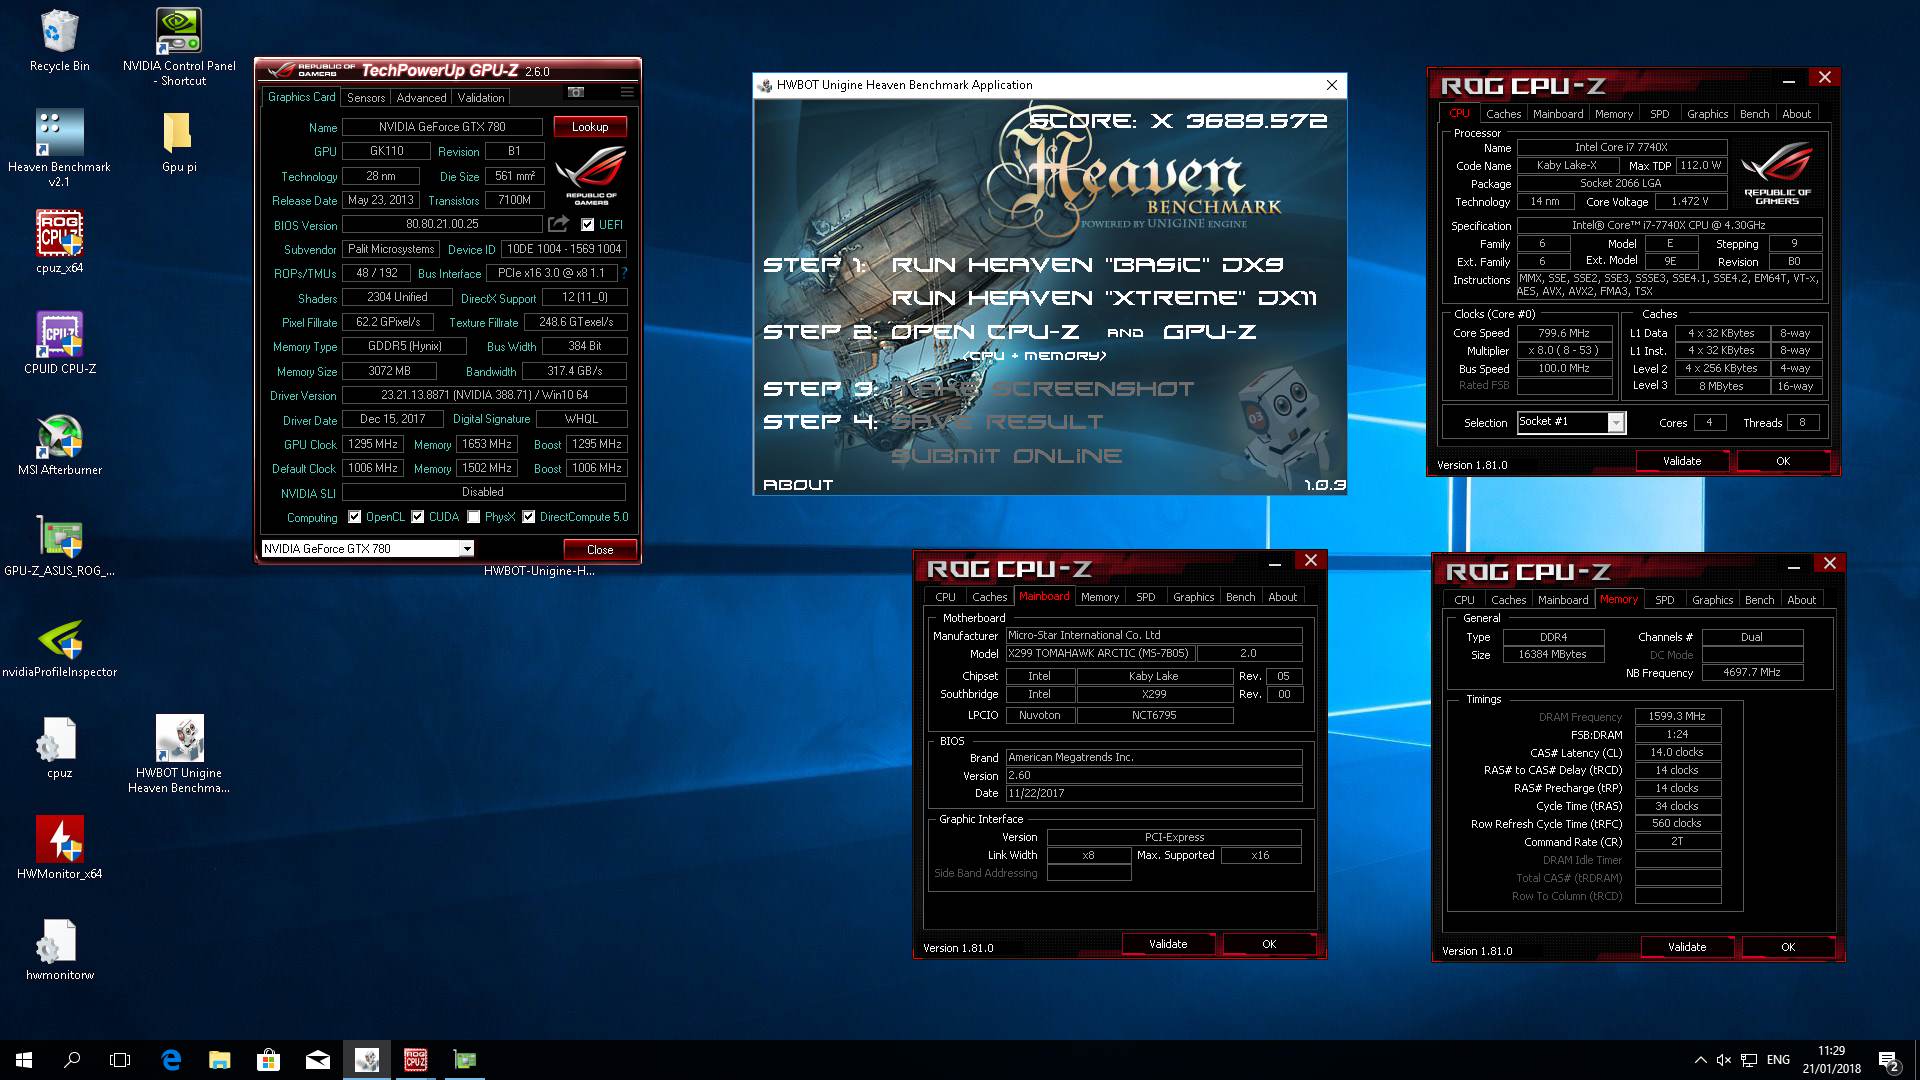Click the ENG language indicator
The height and width of the screenshot is (1080, 1920).
click(x=1778, y=1060)
